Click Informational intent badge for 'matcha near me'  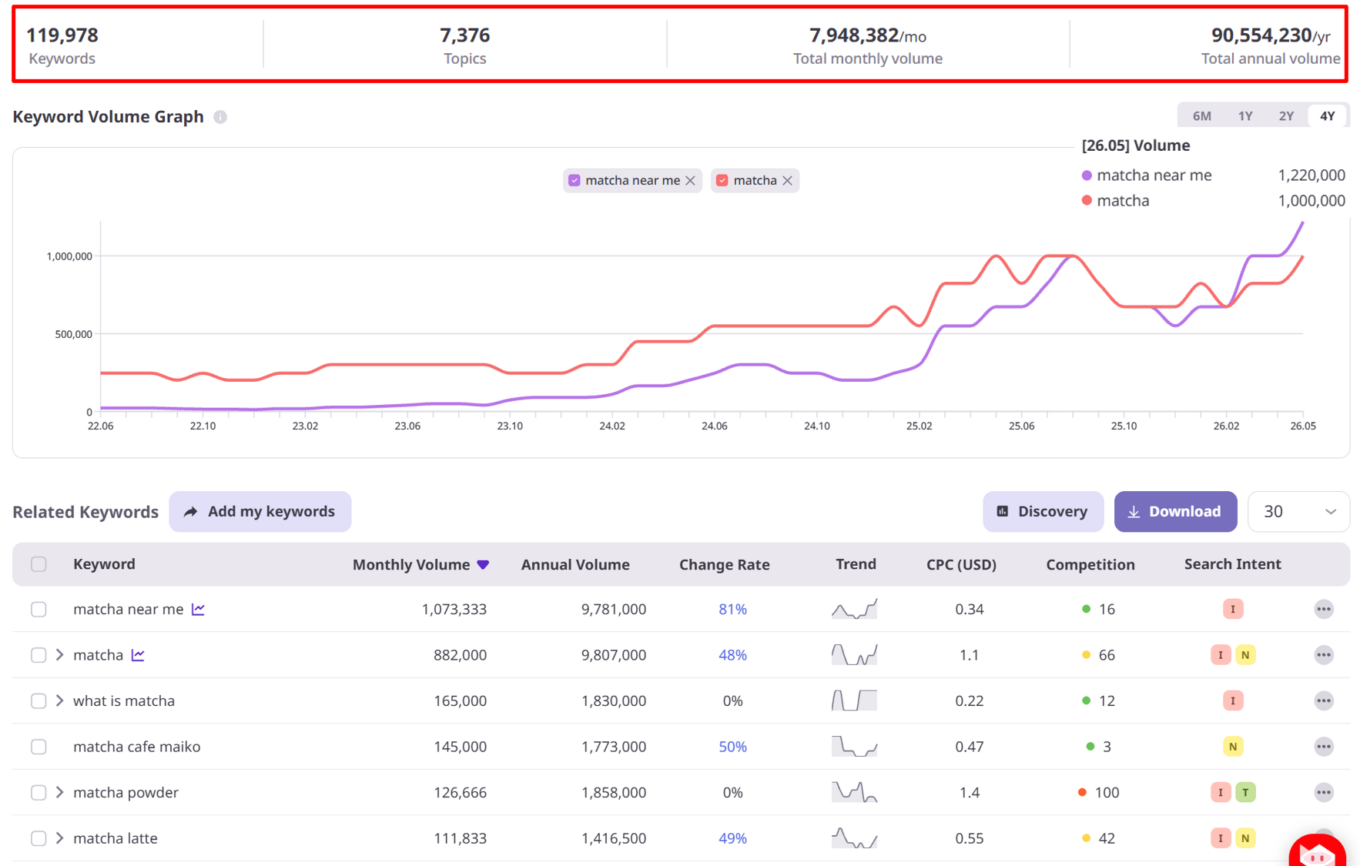click(1233, 609)
